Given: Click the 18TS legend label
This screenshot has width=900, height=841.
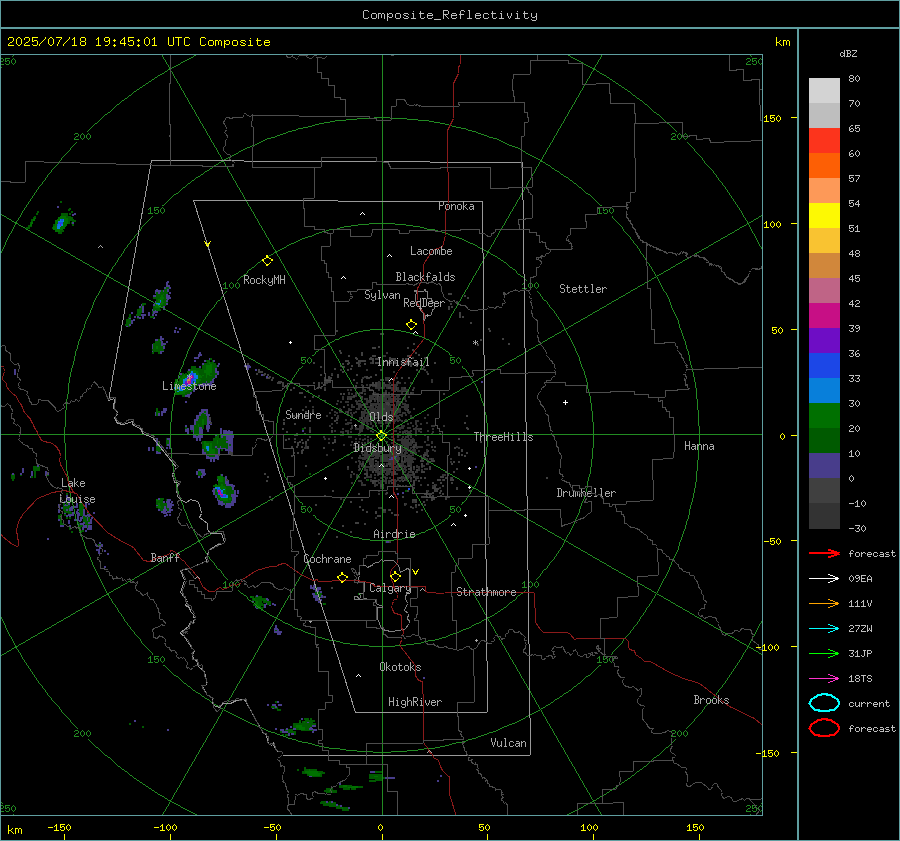Looking at the screenshot, I should pos(860,679).
